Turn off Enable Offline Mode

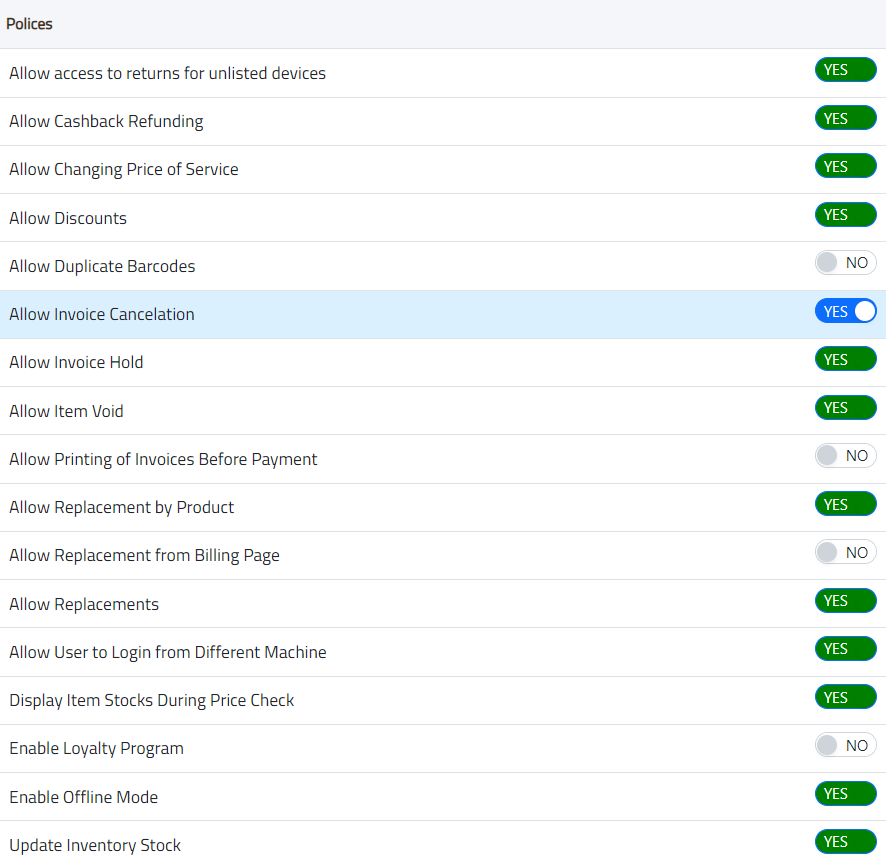(x=845, y=794)
